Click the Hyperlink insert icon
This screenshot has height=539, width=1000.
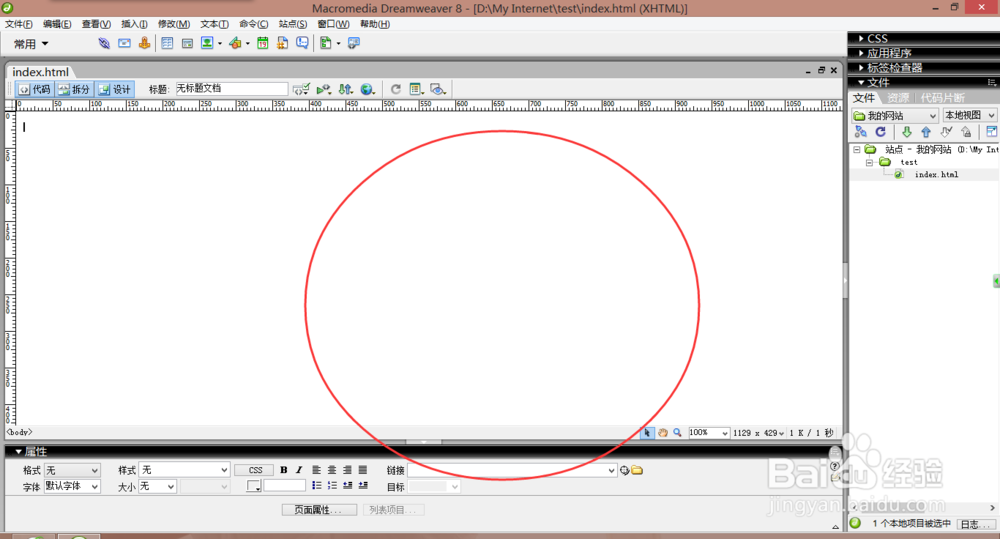point(103,43)
